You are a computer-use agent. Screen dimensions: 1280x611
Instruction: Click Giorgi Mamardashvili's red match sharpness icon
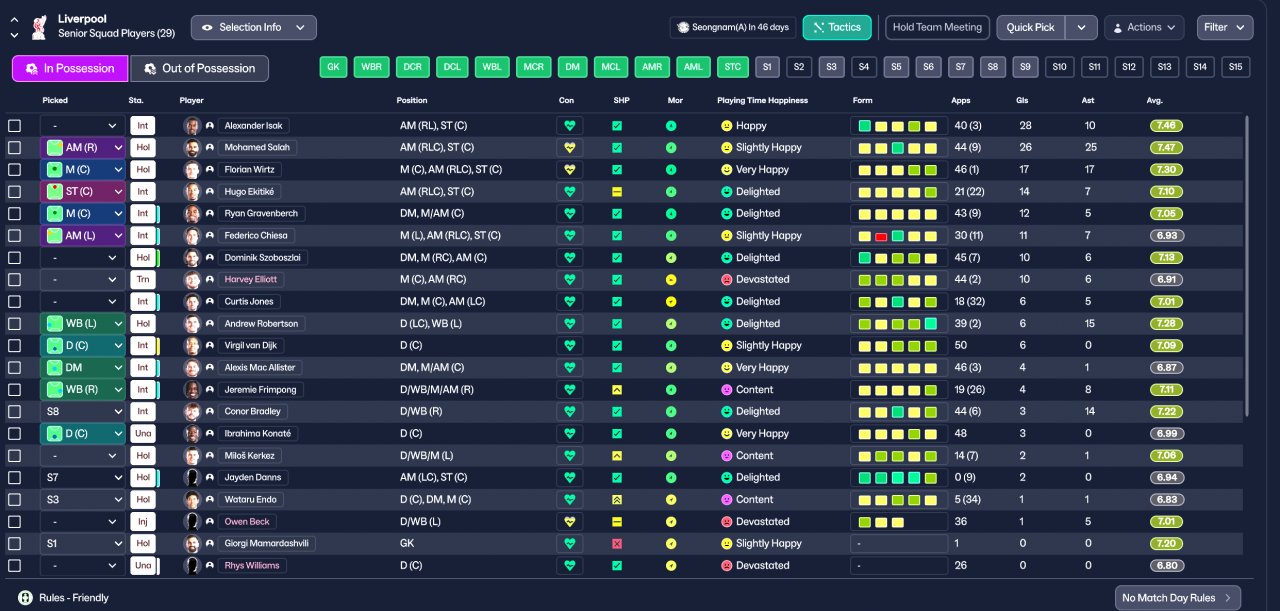[x=617, y=544]
